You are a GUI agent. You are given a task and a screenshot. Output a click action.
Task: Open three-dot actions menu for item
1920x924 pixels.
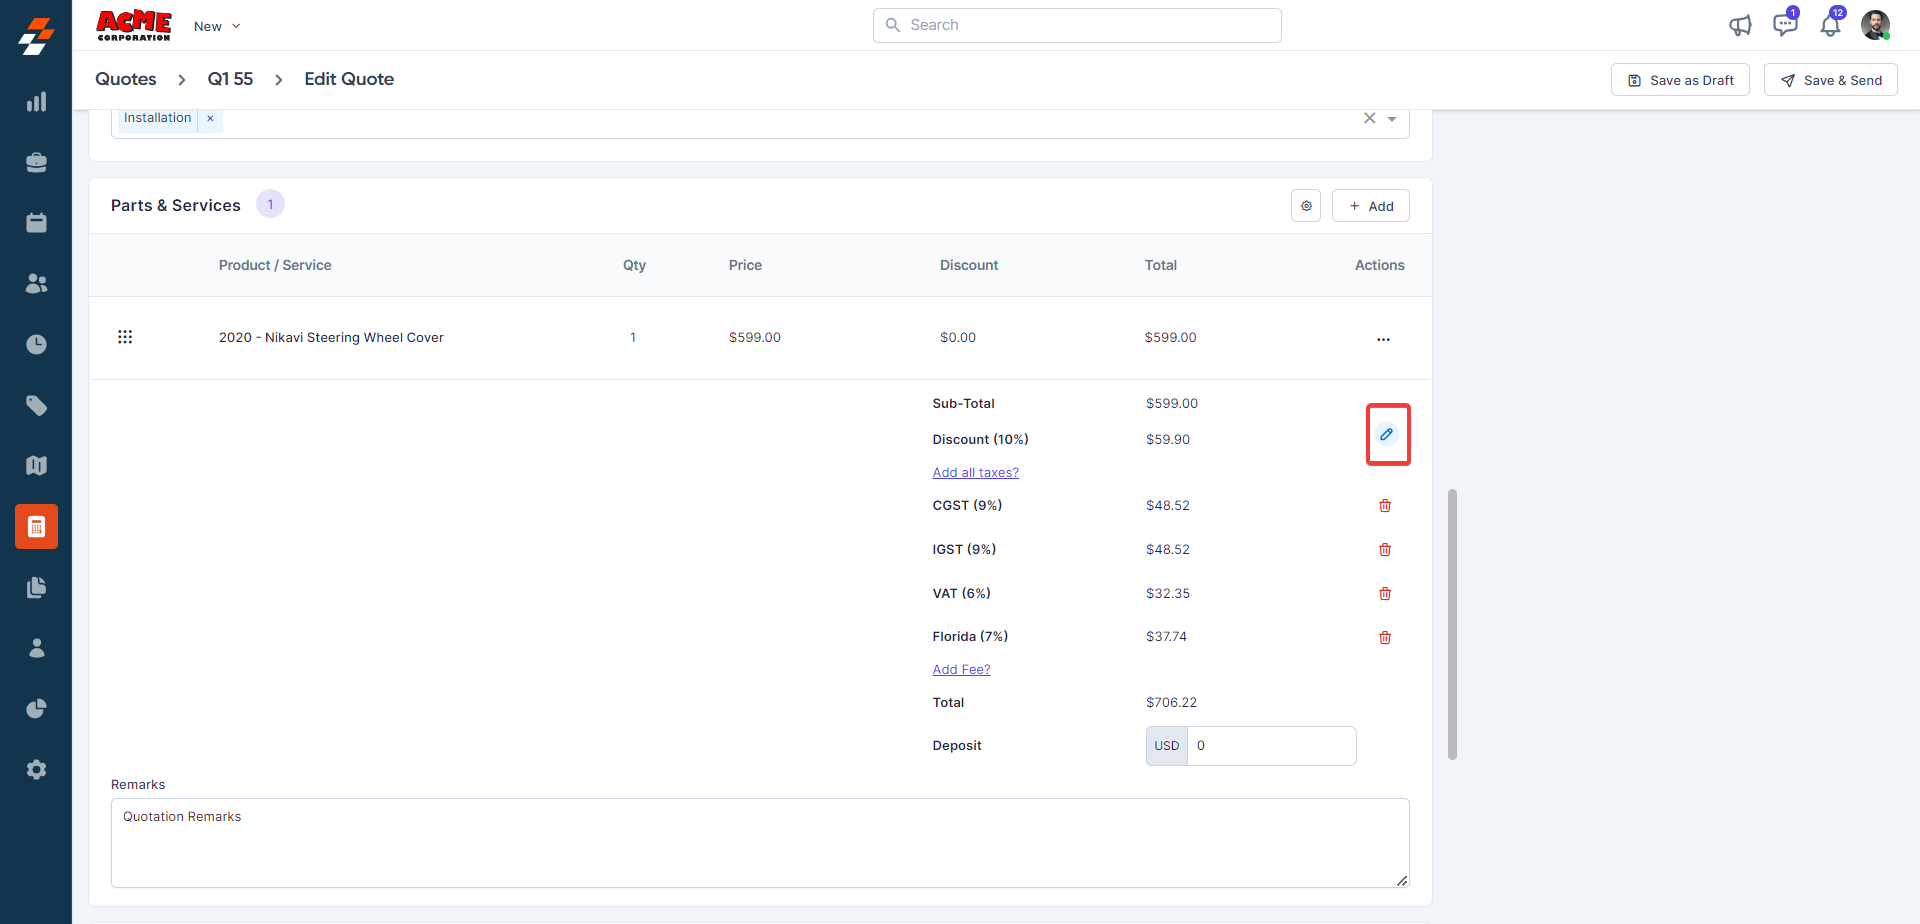point(1383,339)
